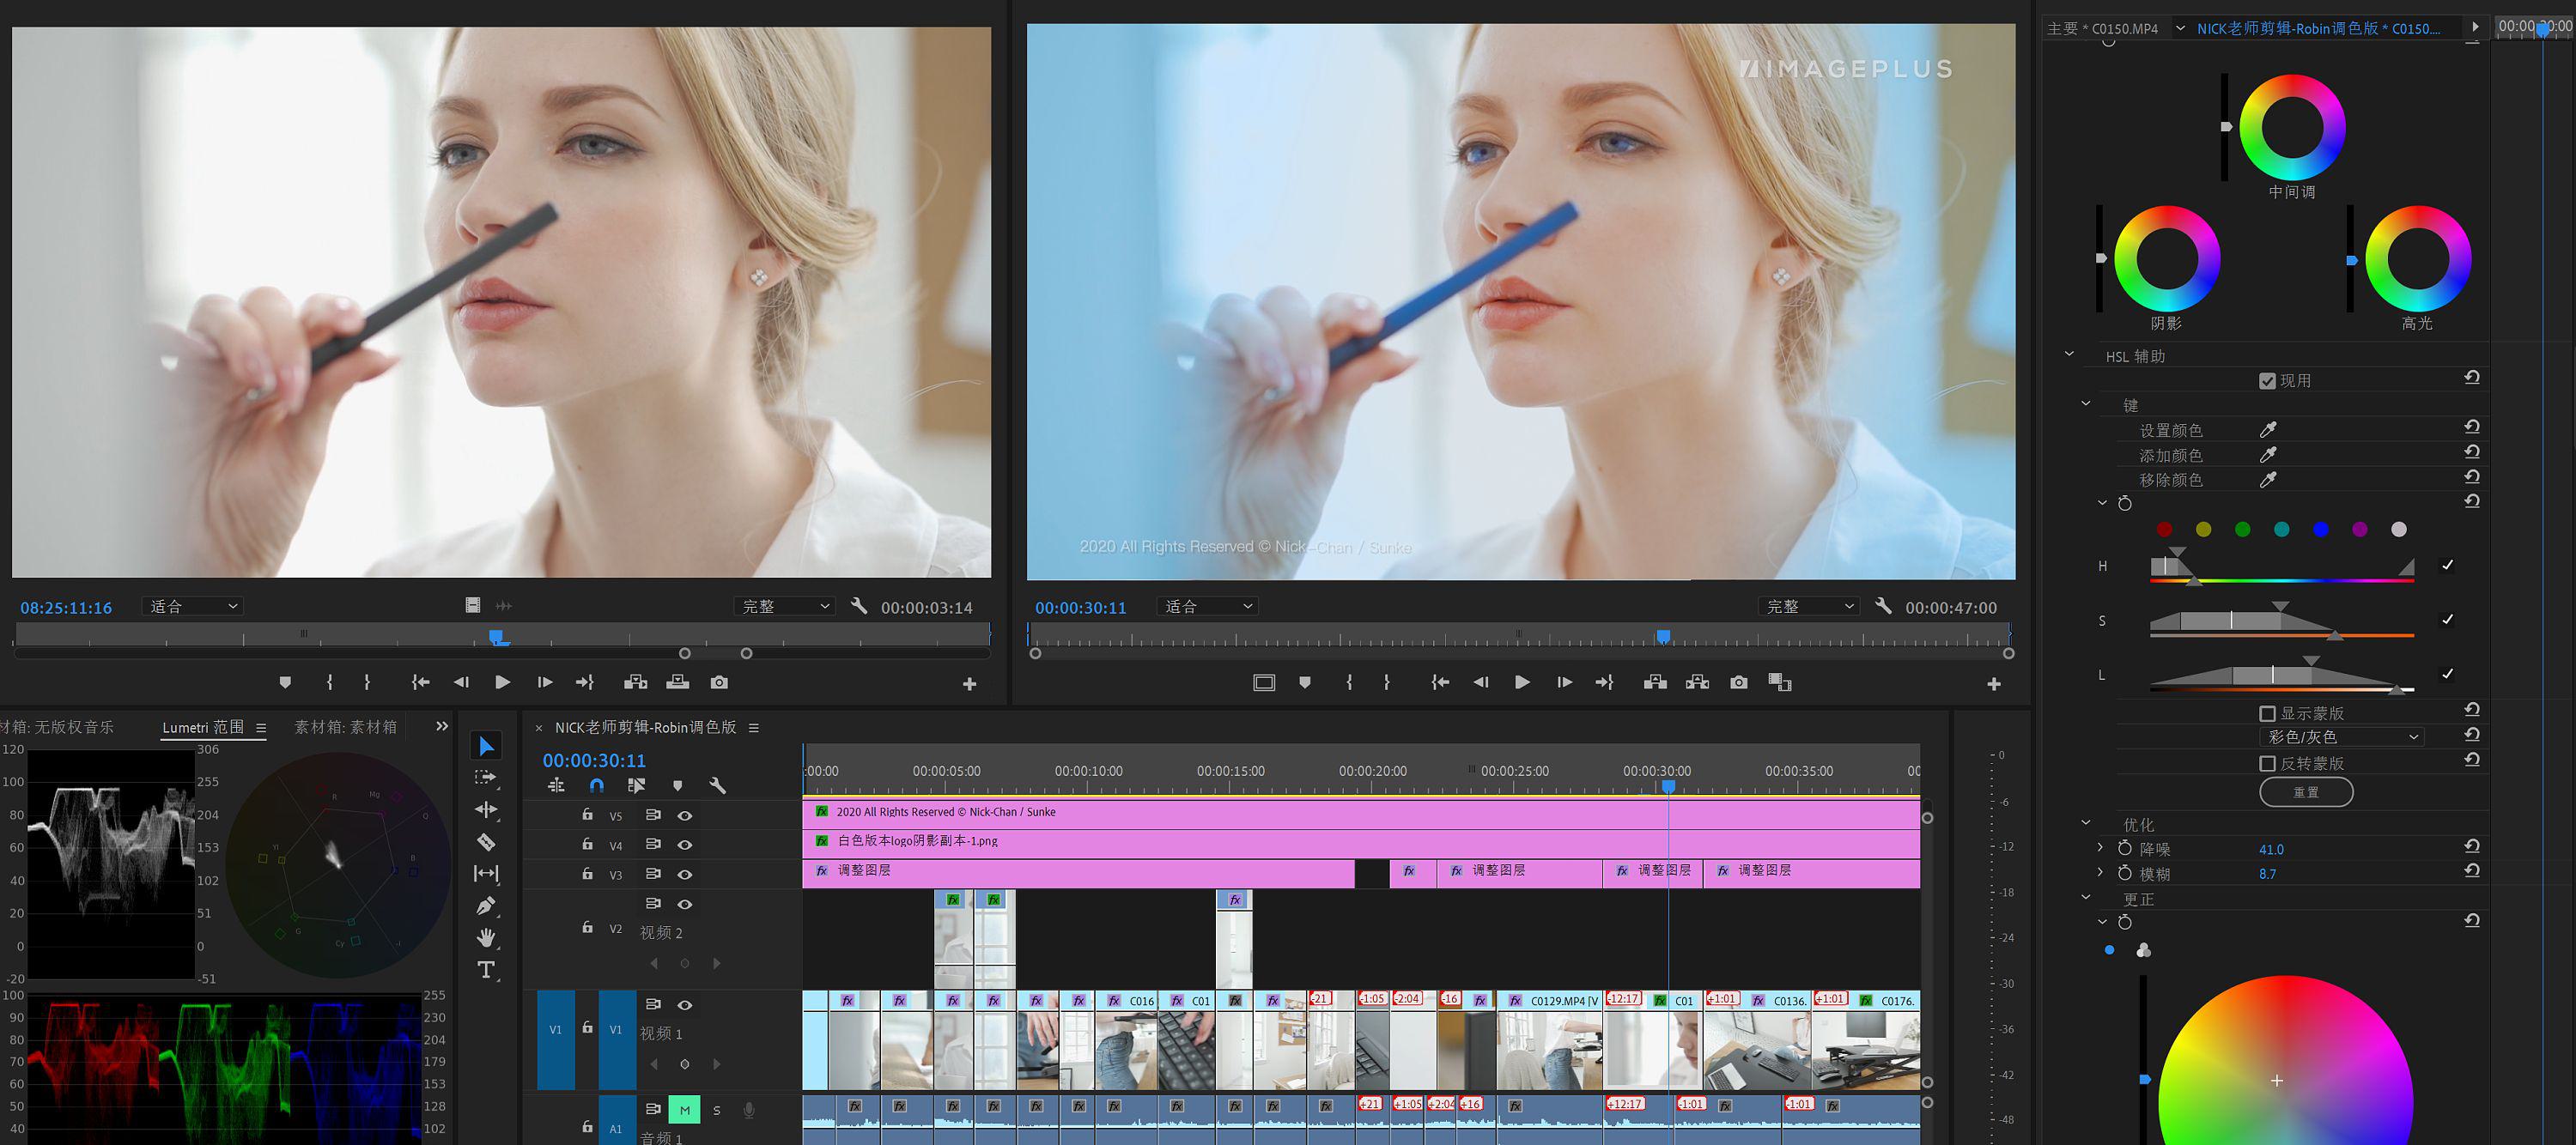Click the Set Color eyedropper

(2268, 430)
